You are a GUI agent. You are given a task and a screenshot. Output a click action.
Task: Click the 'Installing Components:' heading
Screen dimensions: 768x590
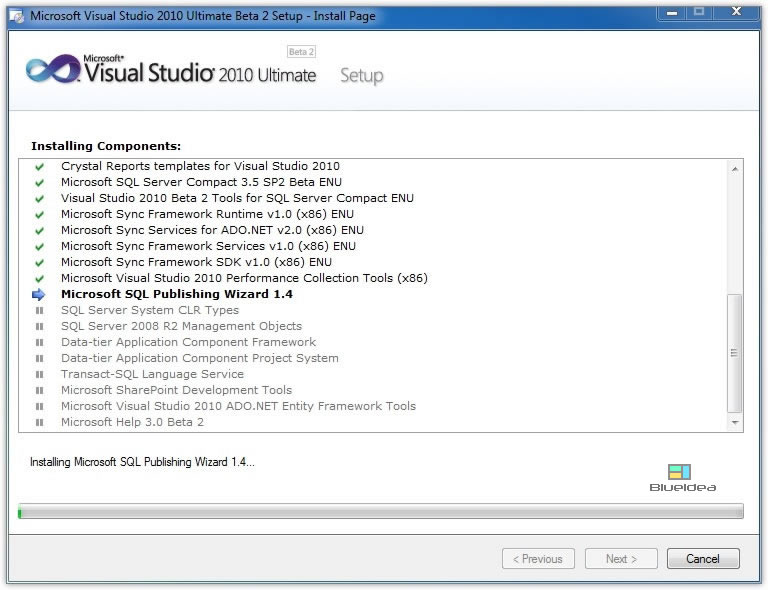pyautogui.click(x=106, y=146)
